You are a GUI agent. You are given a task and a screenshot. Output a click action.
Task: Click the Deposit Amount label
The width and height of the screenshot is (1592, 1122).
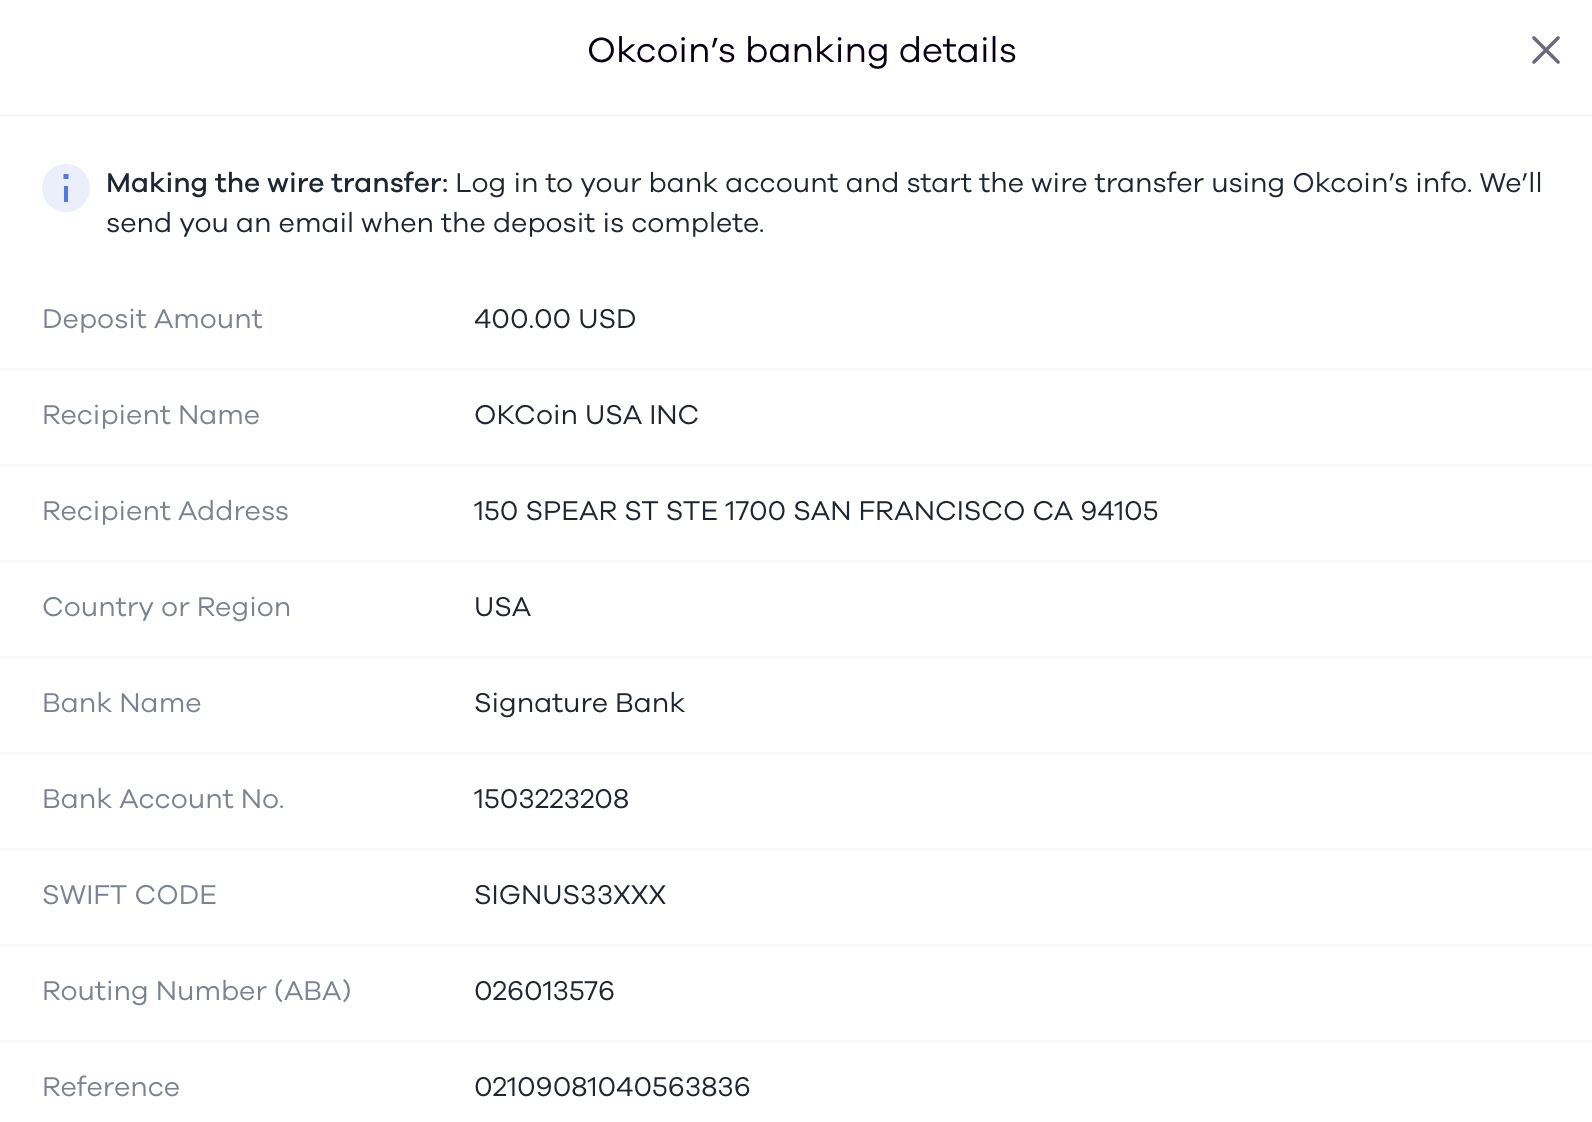pyautogui.click(x=152, y=319)
